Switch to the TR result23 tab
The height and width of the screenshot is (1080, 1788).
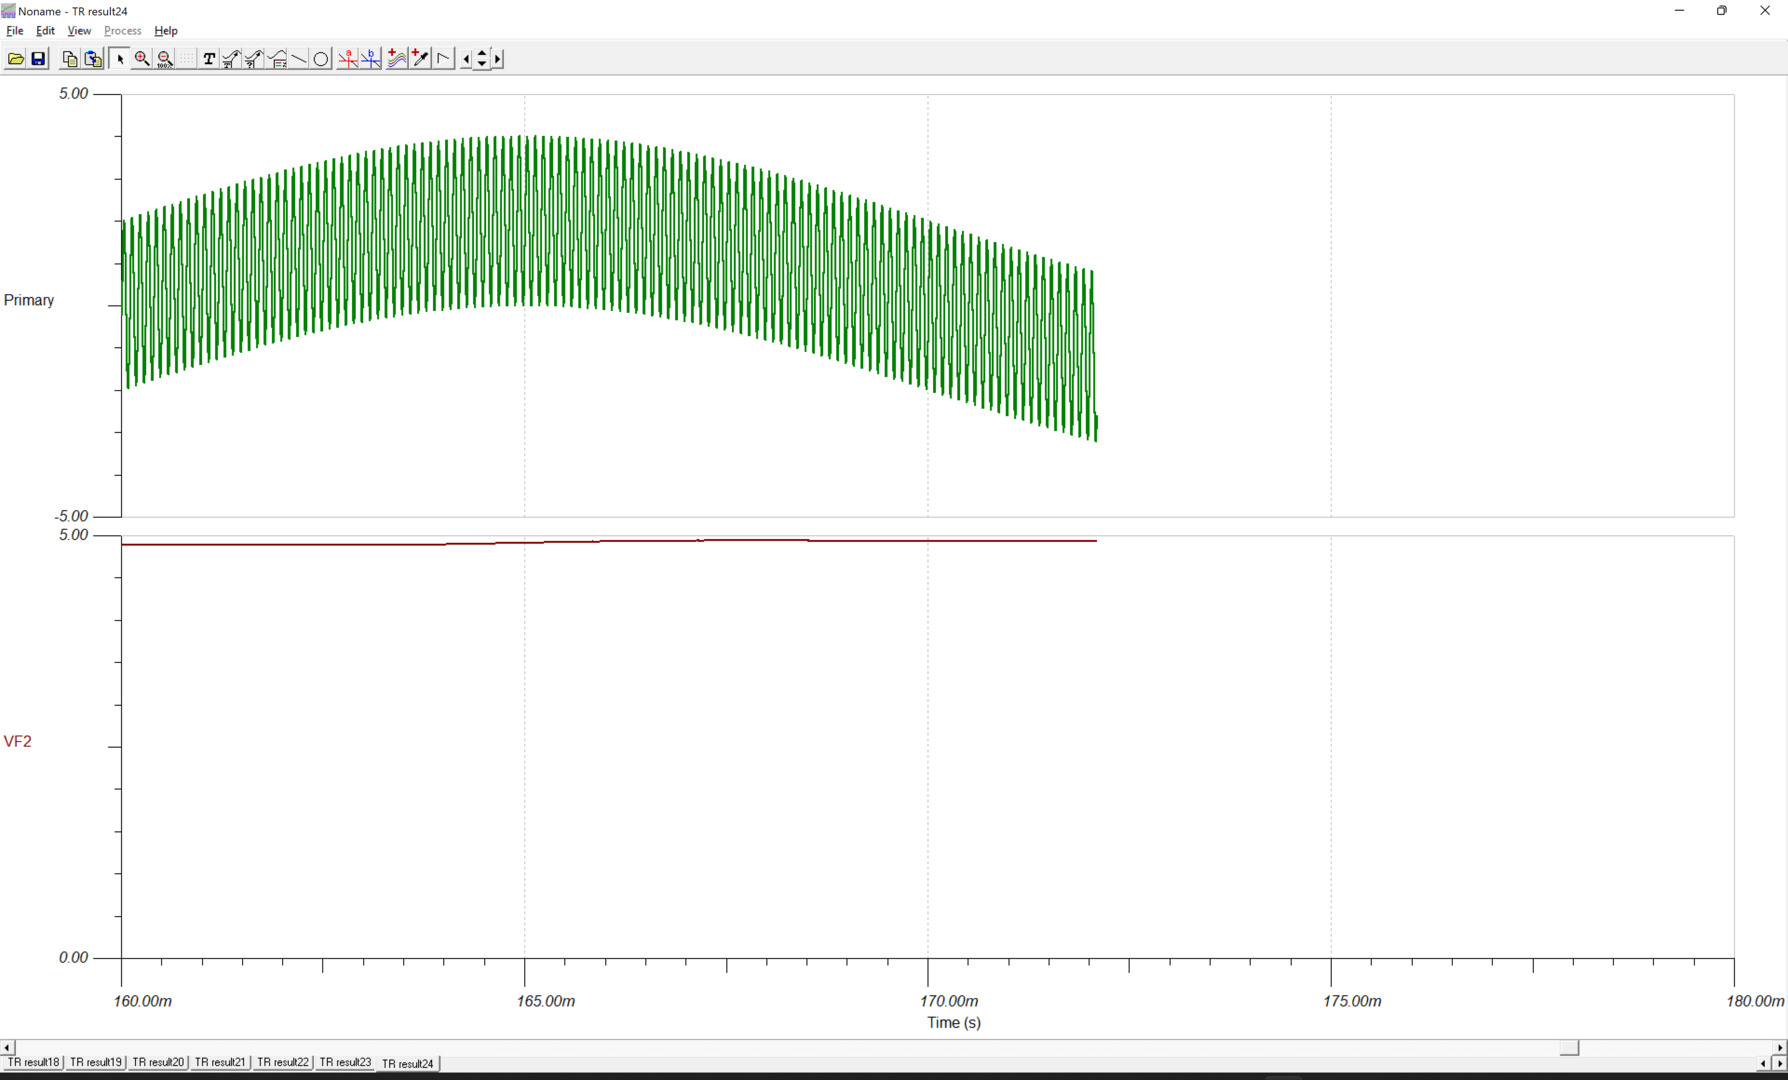(x=345, y=1063)
